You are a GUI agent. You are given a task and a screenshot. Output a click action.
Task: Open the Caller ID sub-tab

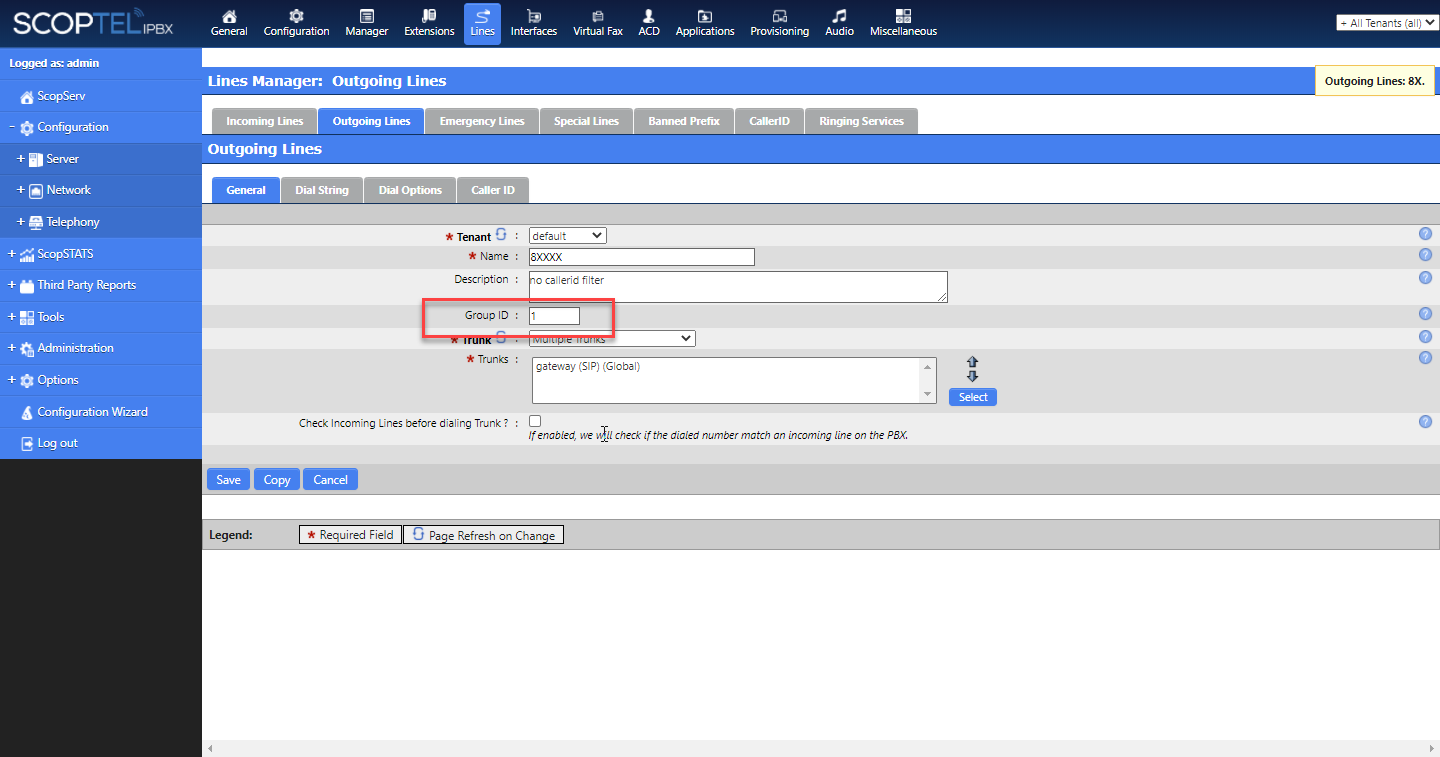click(x=493, y=190)
